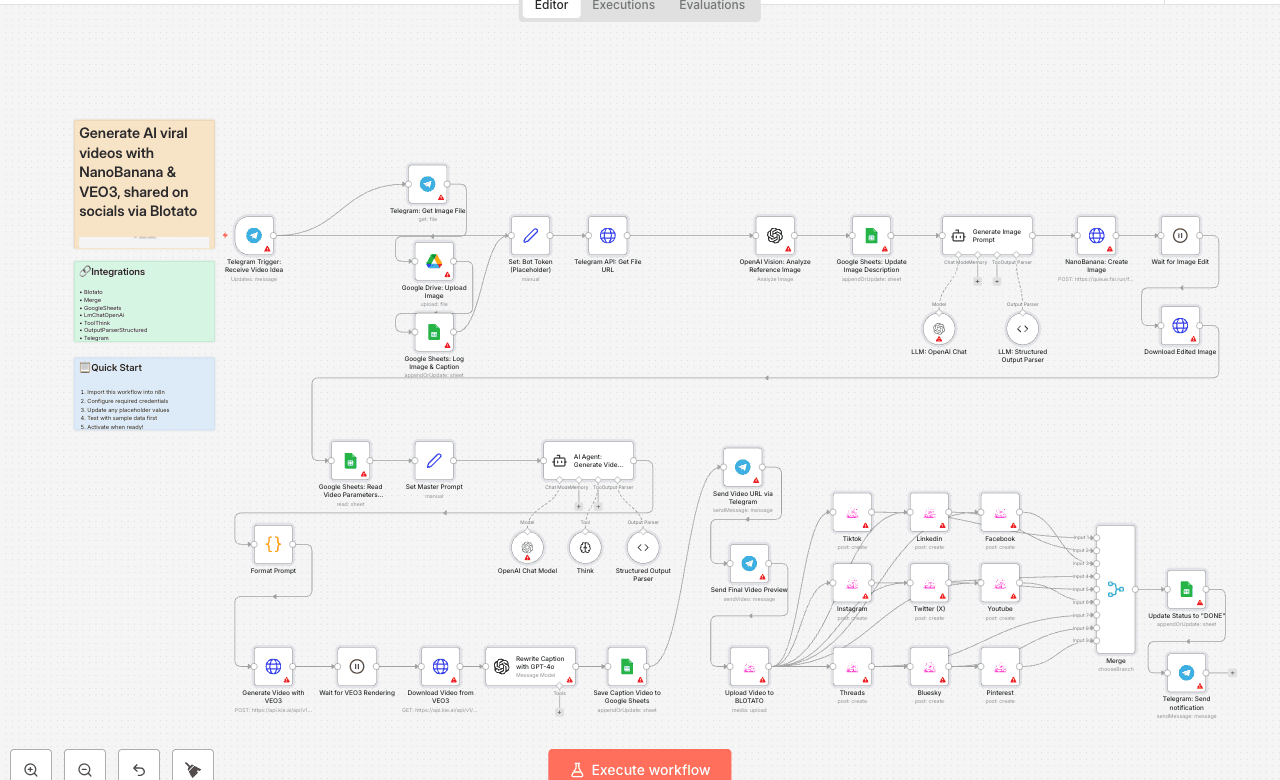Click the undo arrow canvas control button
Viewport: 1280px width, 780px height.
[x=139, y=769]
